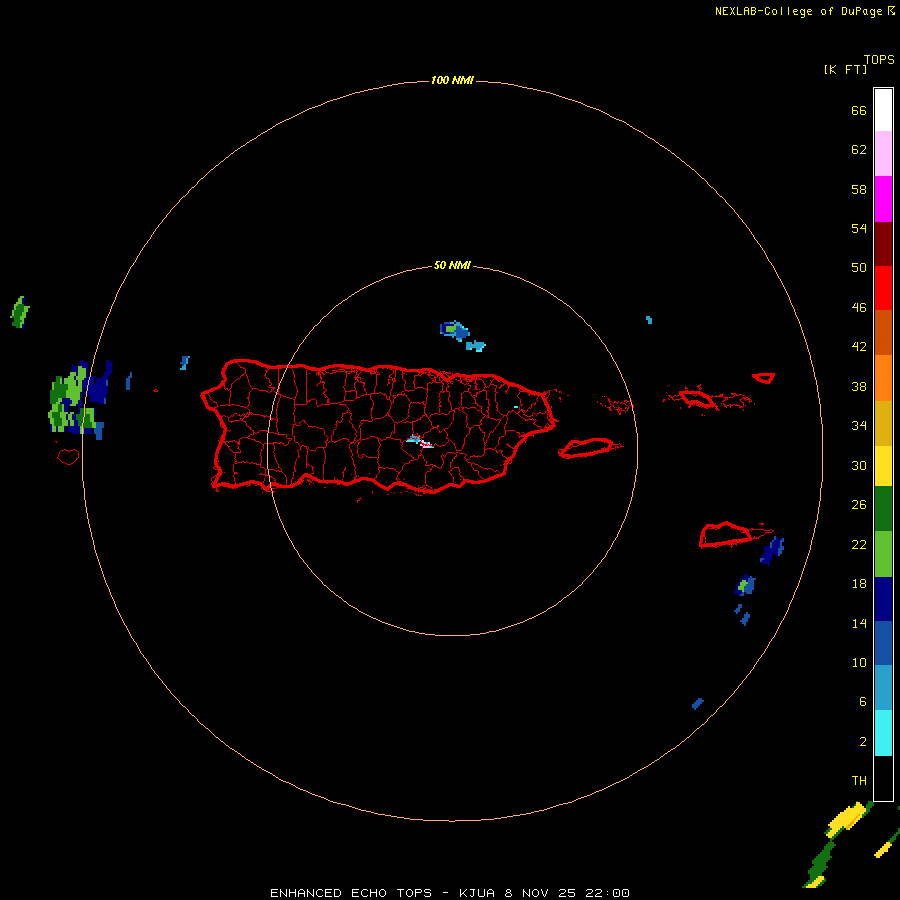Viewport: 900px width, 900px height.
Task: Click the 66 legend value
Action: 859,110
